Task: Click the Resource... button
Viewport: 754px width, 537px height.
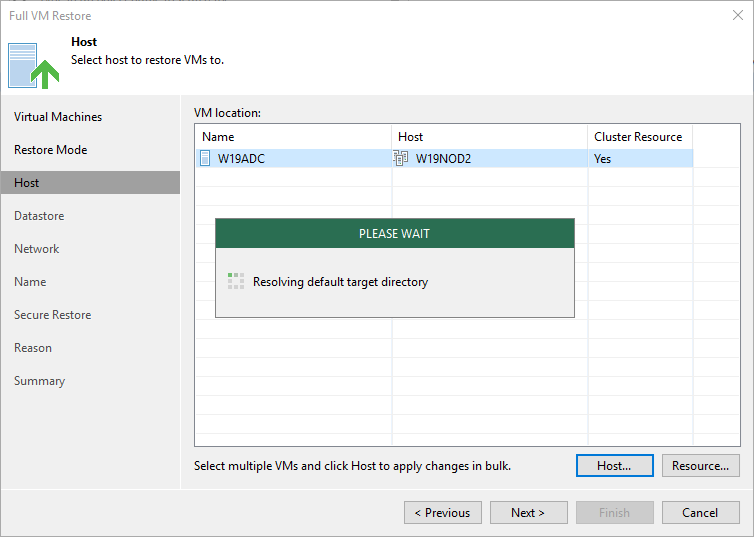Action: point(700,465)
